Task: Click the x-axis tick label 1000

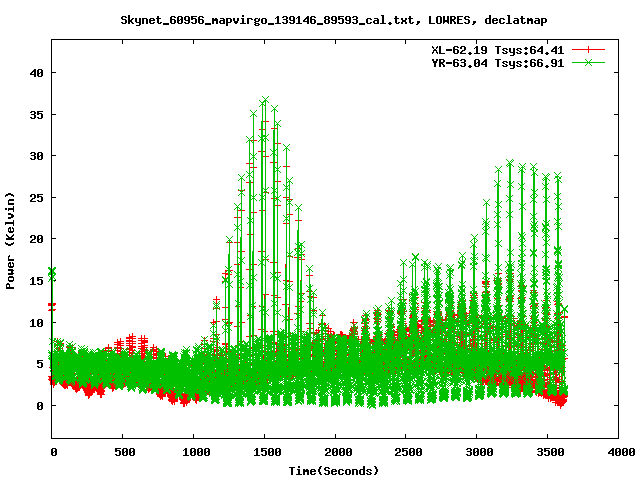Action: [x=196, y=452]
